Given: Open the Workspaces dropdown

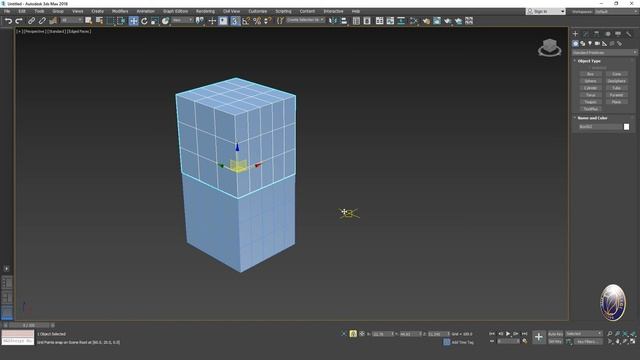Looking at the screenshot, I should [616, 11].
